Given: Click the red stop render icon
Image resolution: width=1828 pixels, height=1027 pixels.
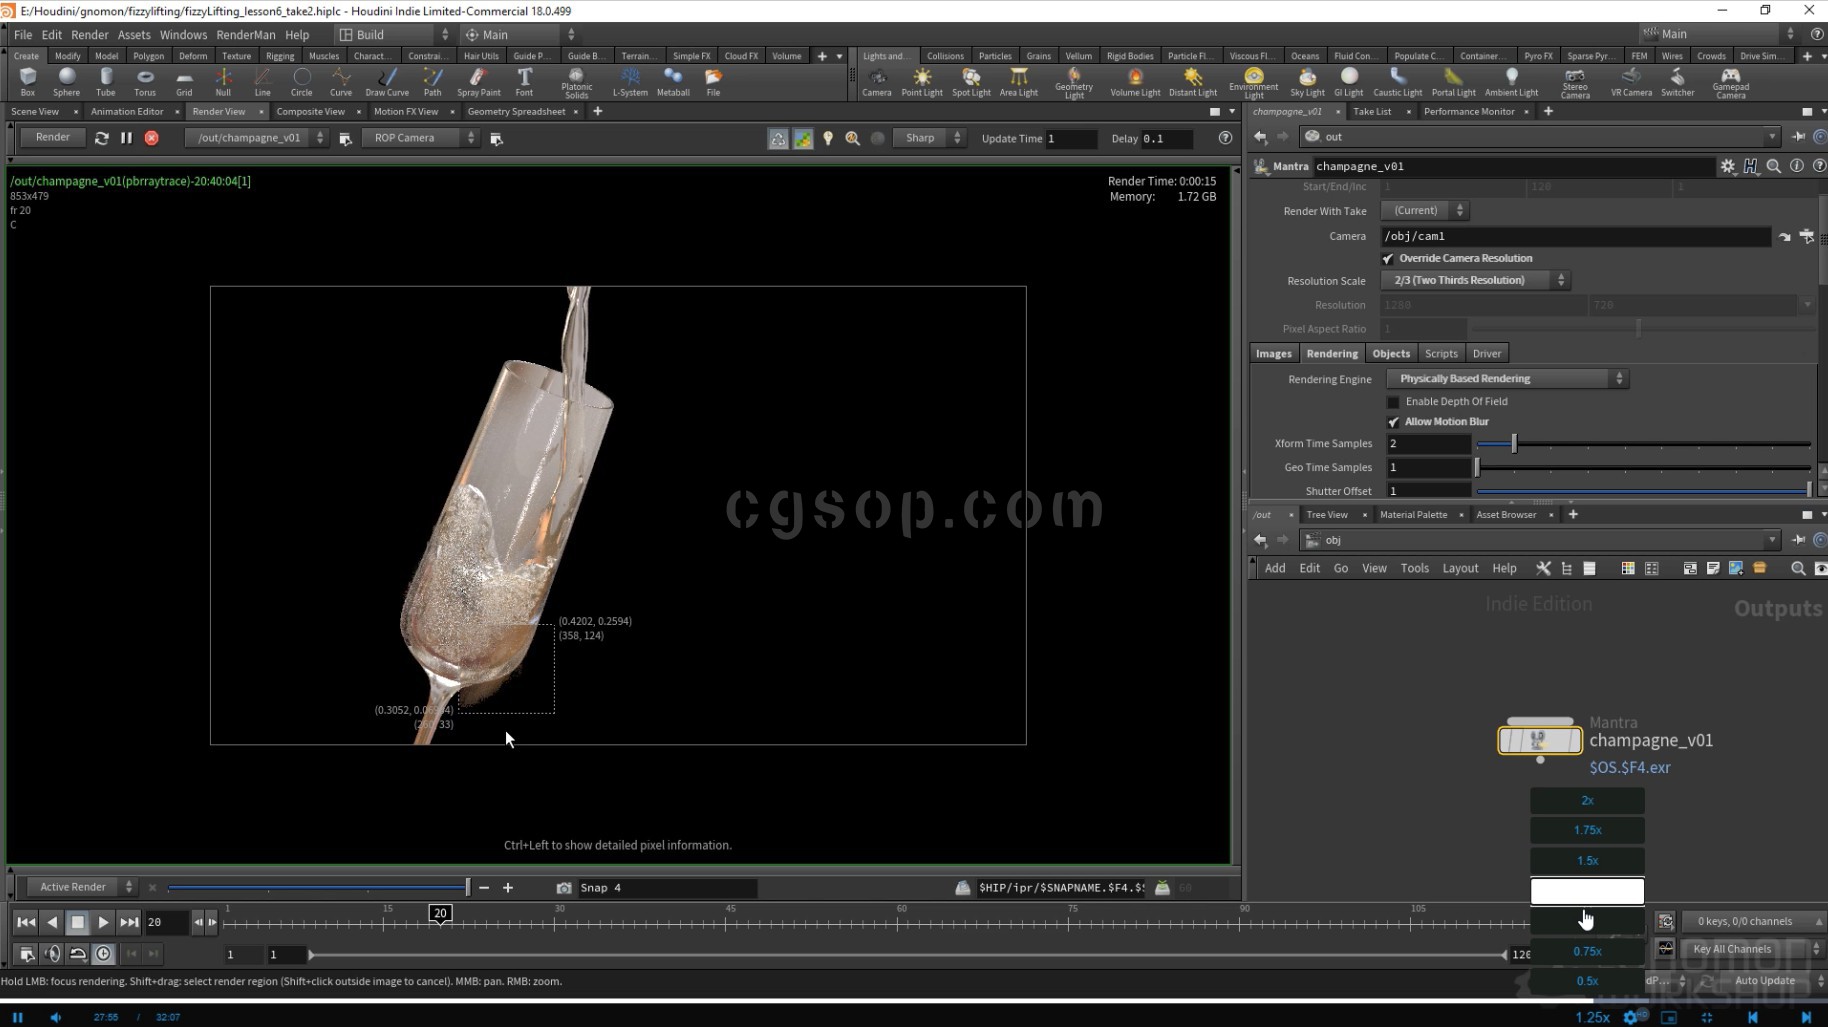Looking at the screenshot, I should (x=152, y=138).
